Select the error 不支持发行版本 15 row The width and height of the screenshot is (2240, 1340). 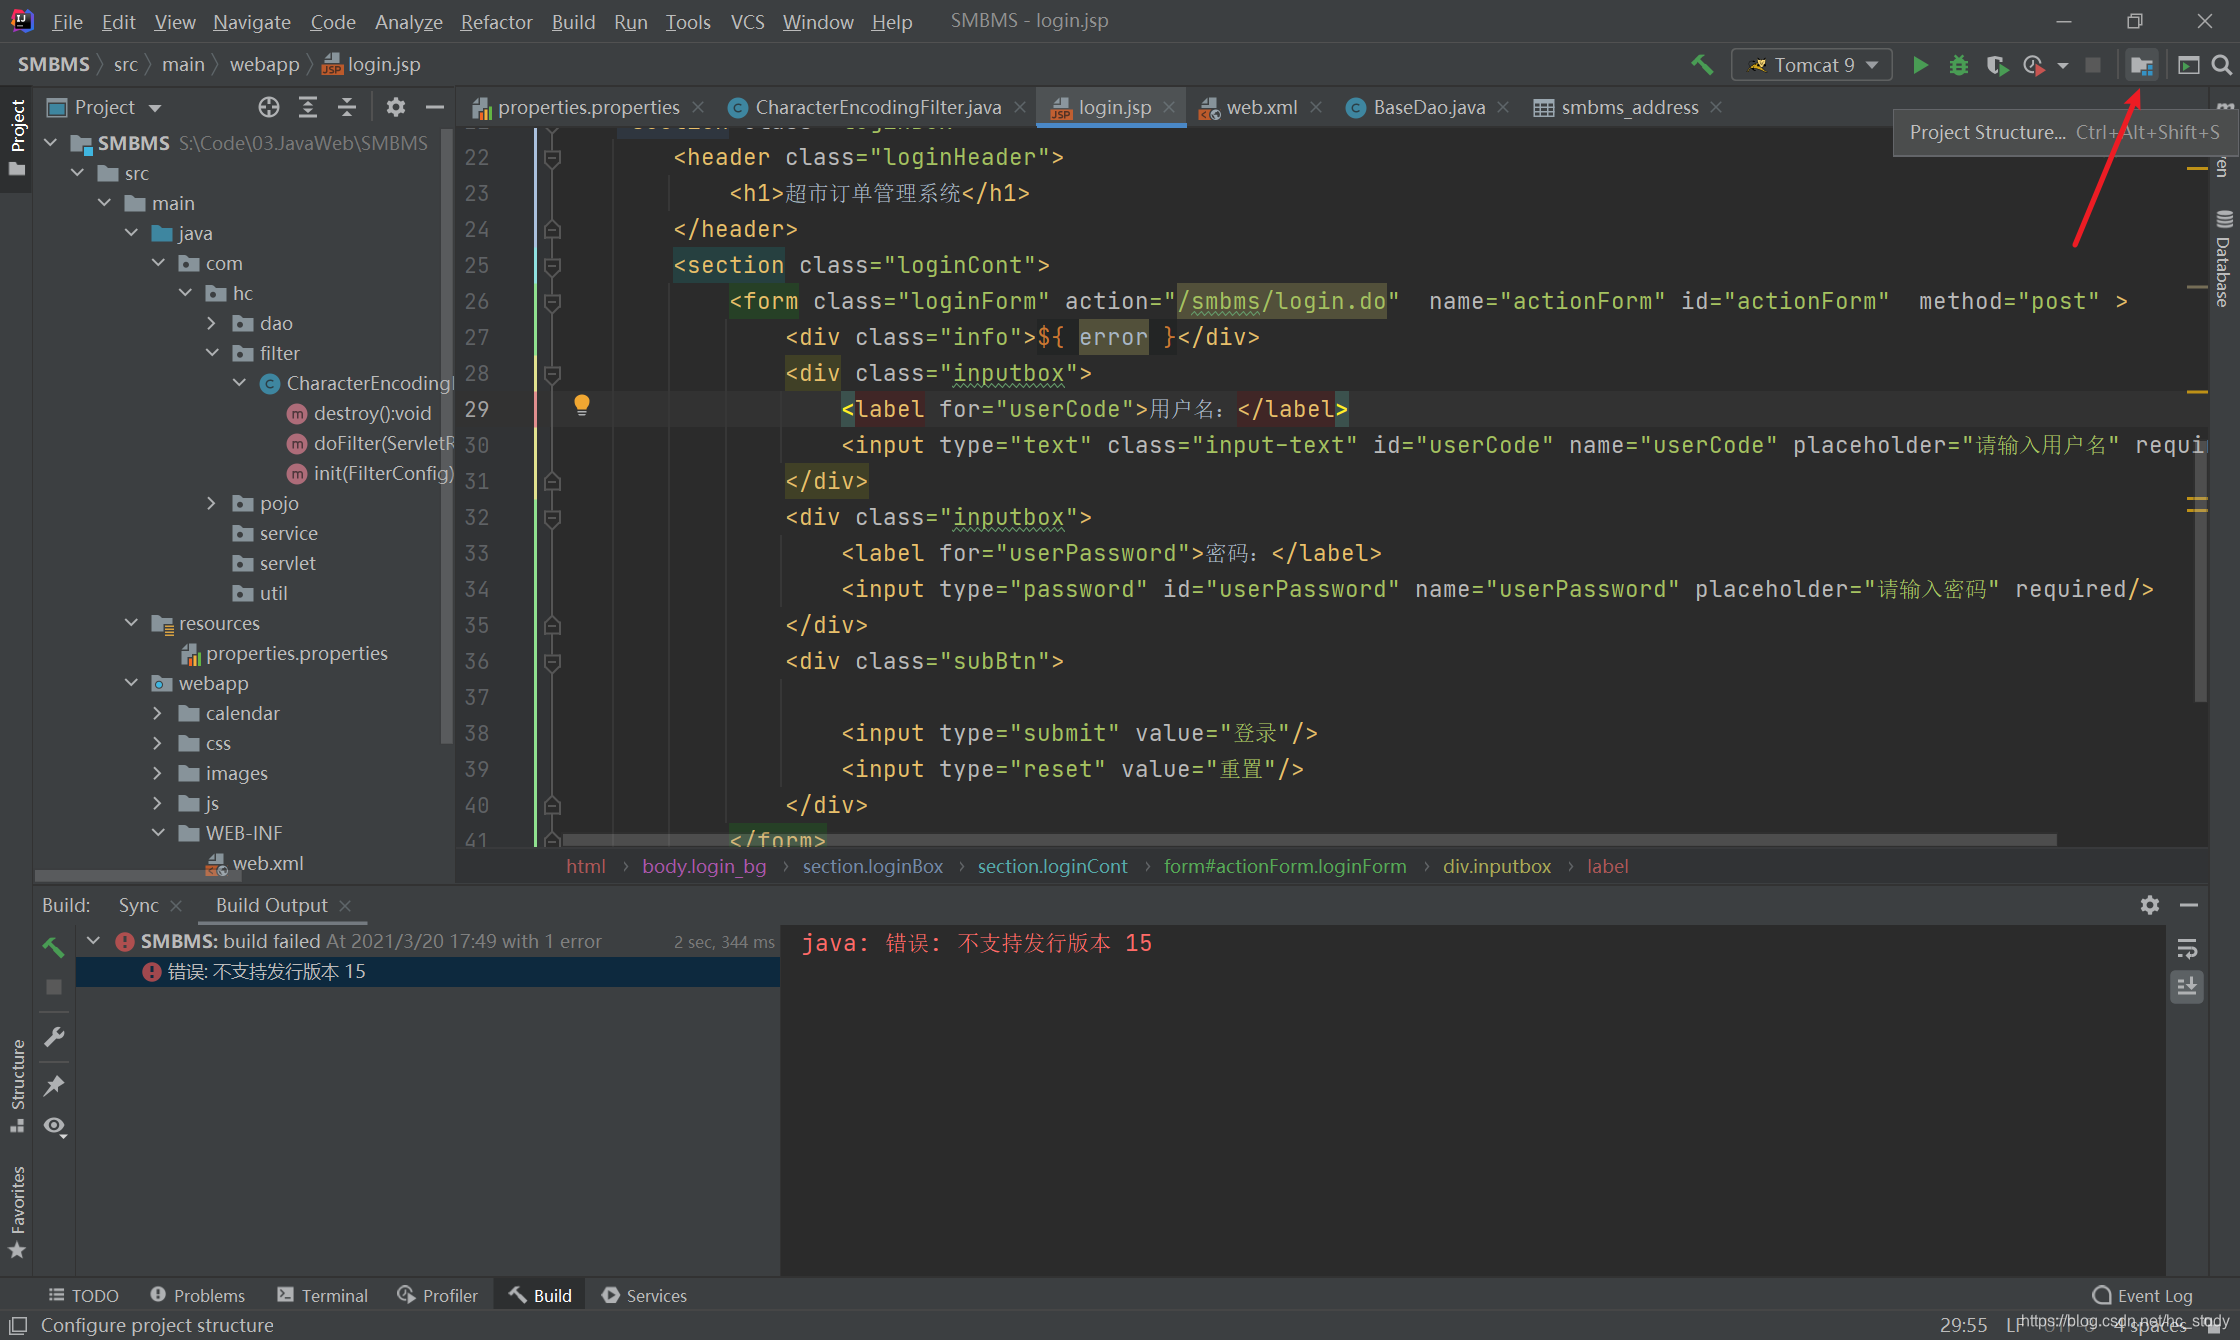(428, 972)
